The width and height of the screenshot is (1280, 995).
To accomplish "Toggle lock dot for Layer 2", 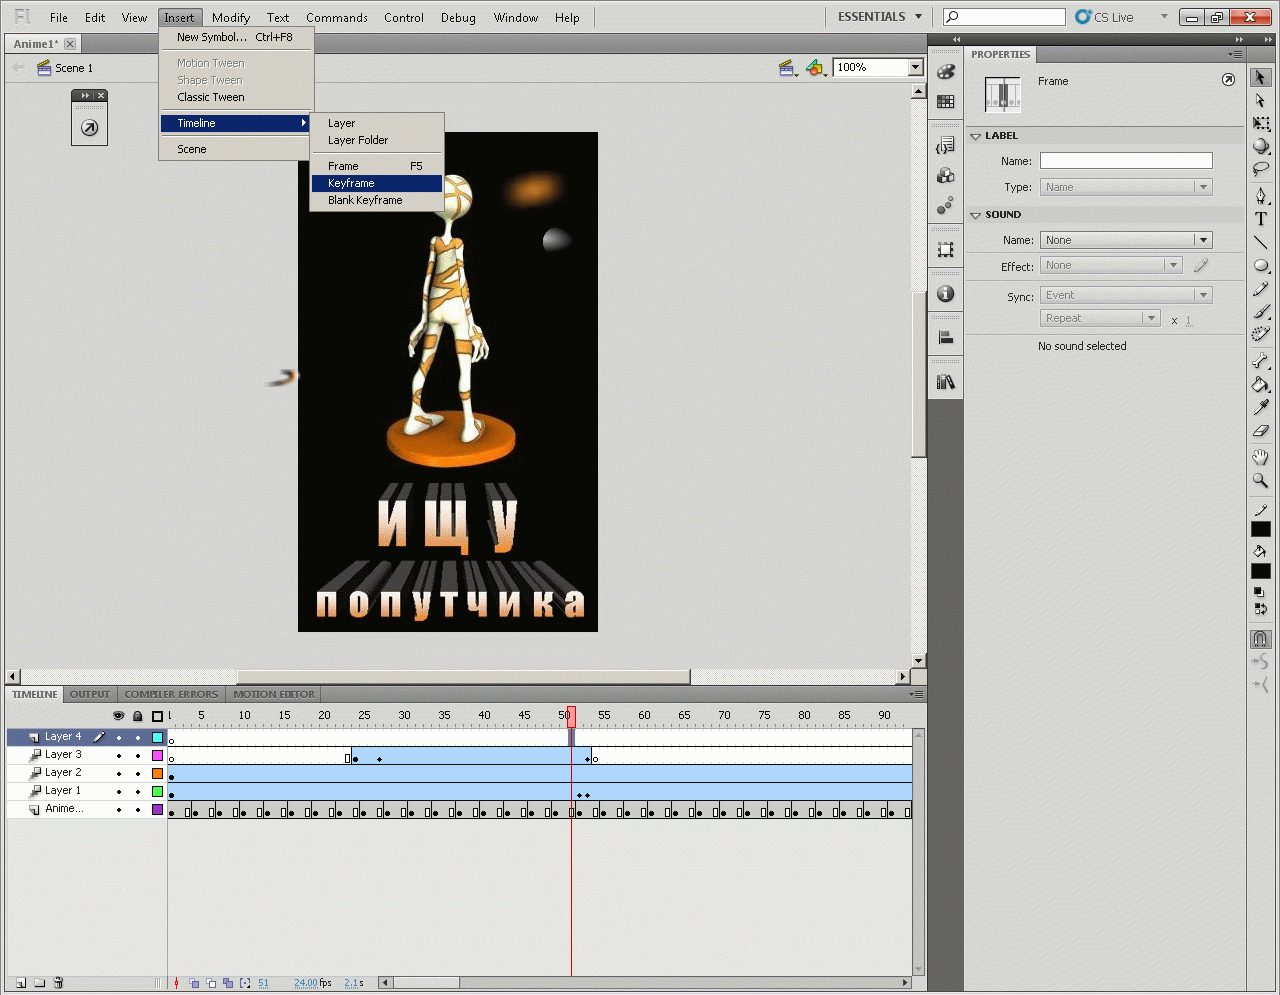I will tap(138, 773).
